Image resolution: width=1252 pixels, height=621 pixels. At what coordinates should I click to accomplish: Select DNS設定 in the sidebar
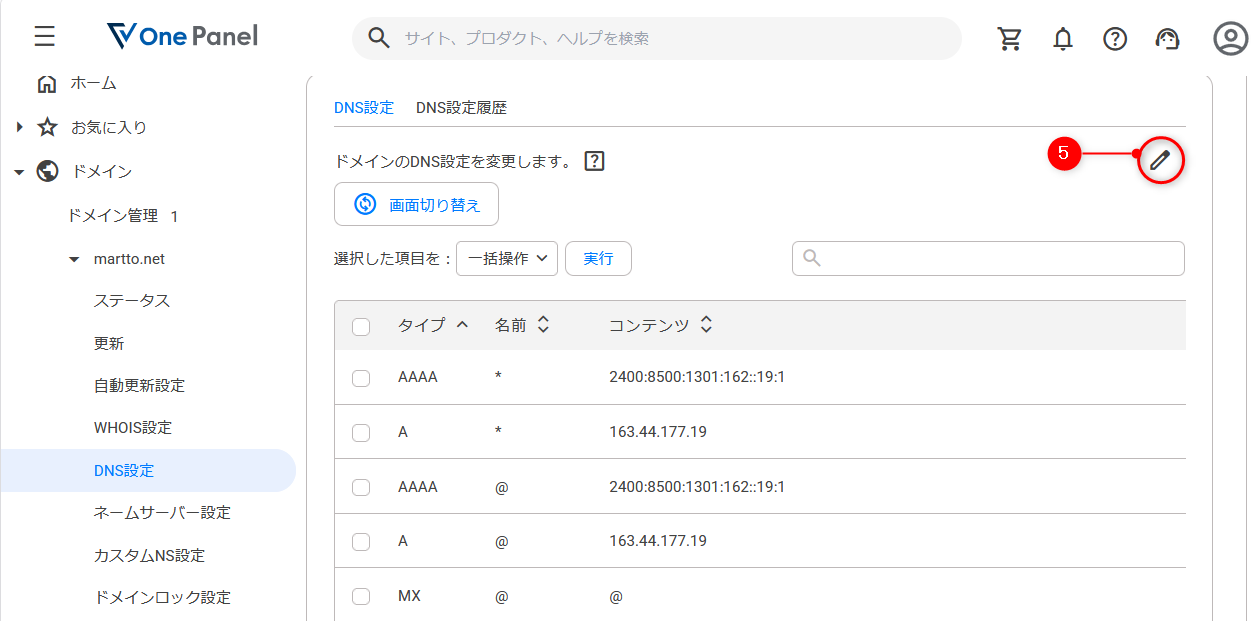pyautogui.click(x=148, y=470)
